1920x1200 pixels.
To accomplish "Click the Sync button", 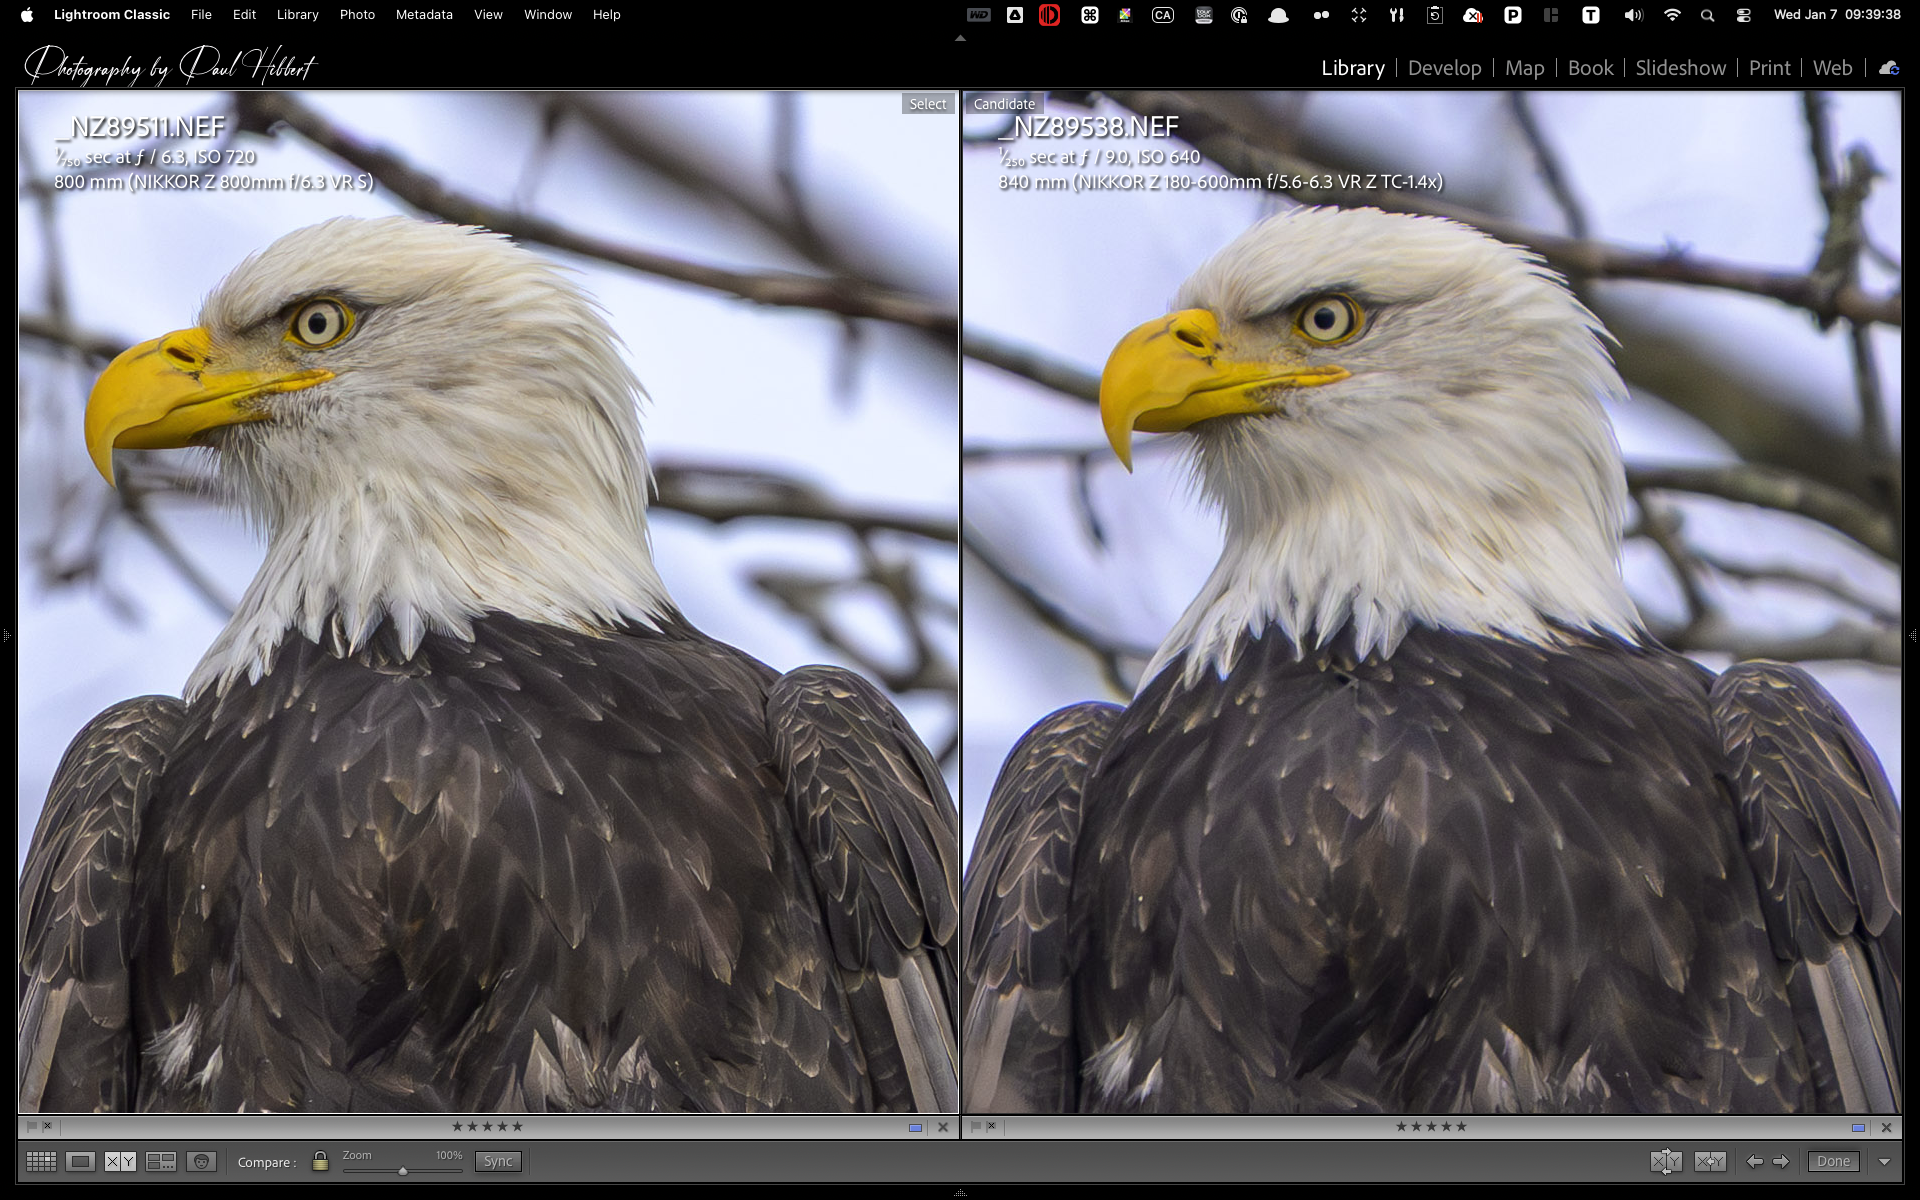I will (x=497, y=1161).
